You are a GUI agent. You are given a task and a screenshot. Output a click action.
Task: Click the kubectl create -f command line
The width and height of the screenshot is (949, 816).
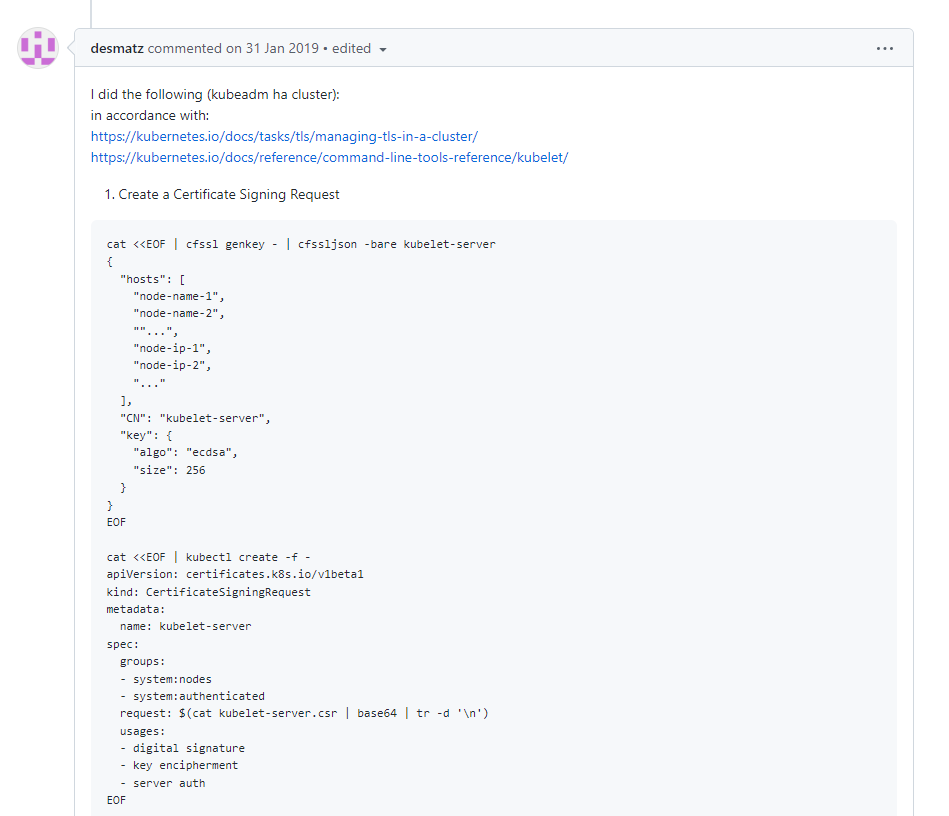[215, 557]
